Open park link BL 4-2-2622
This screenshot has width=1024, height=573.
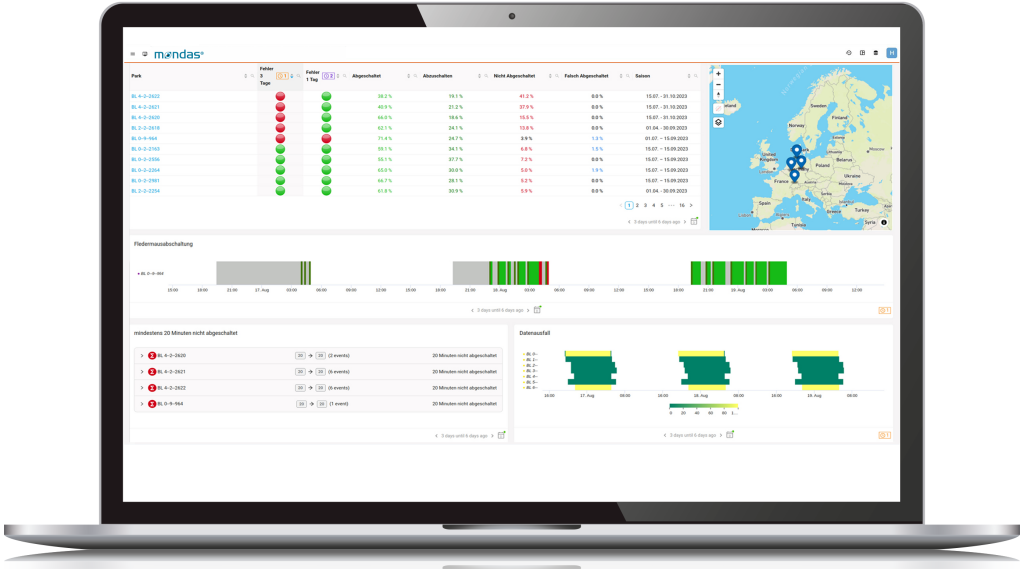[146, 96]
